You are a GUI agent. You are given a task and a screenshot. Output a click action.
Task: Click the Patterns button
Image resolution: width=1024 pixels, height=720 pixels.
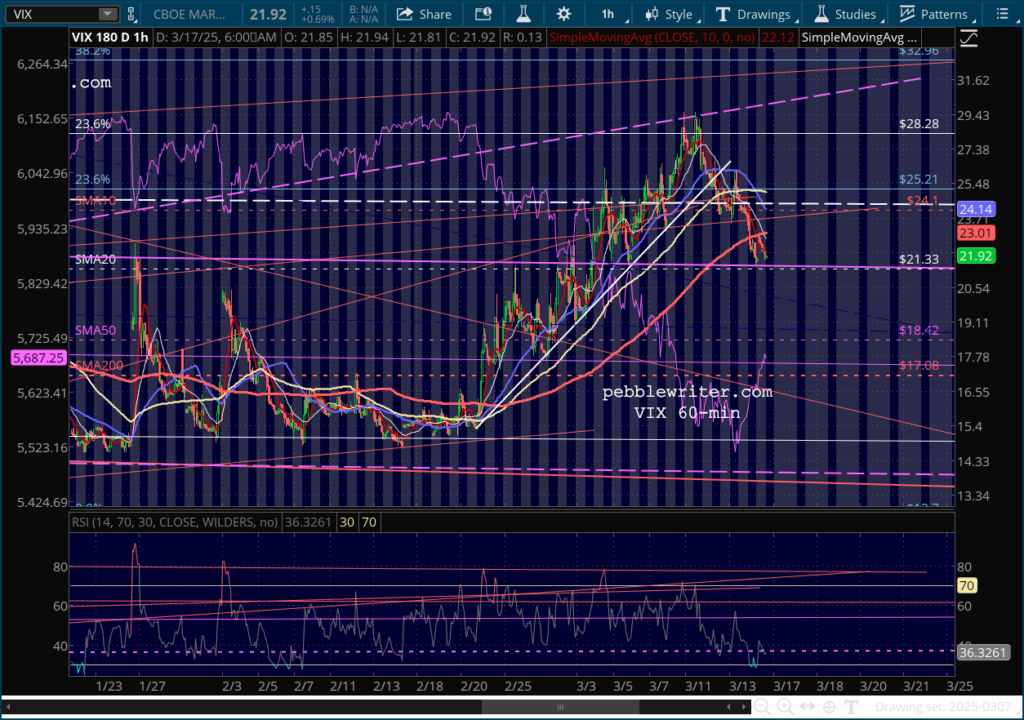(934, 14)
